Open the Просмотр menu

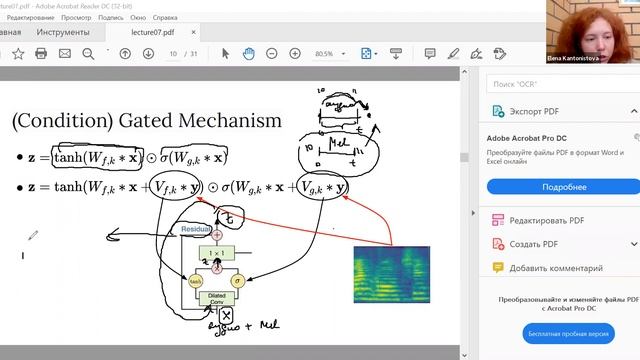pyautogui.click(x=76, y=18)
